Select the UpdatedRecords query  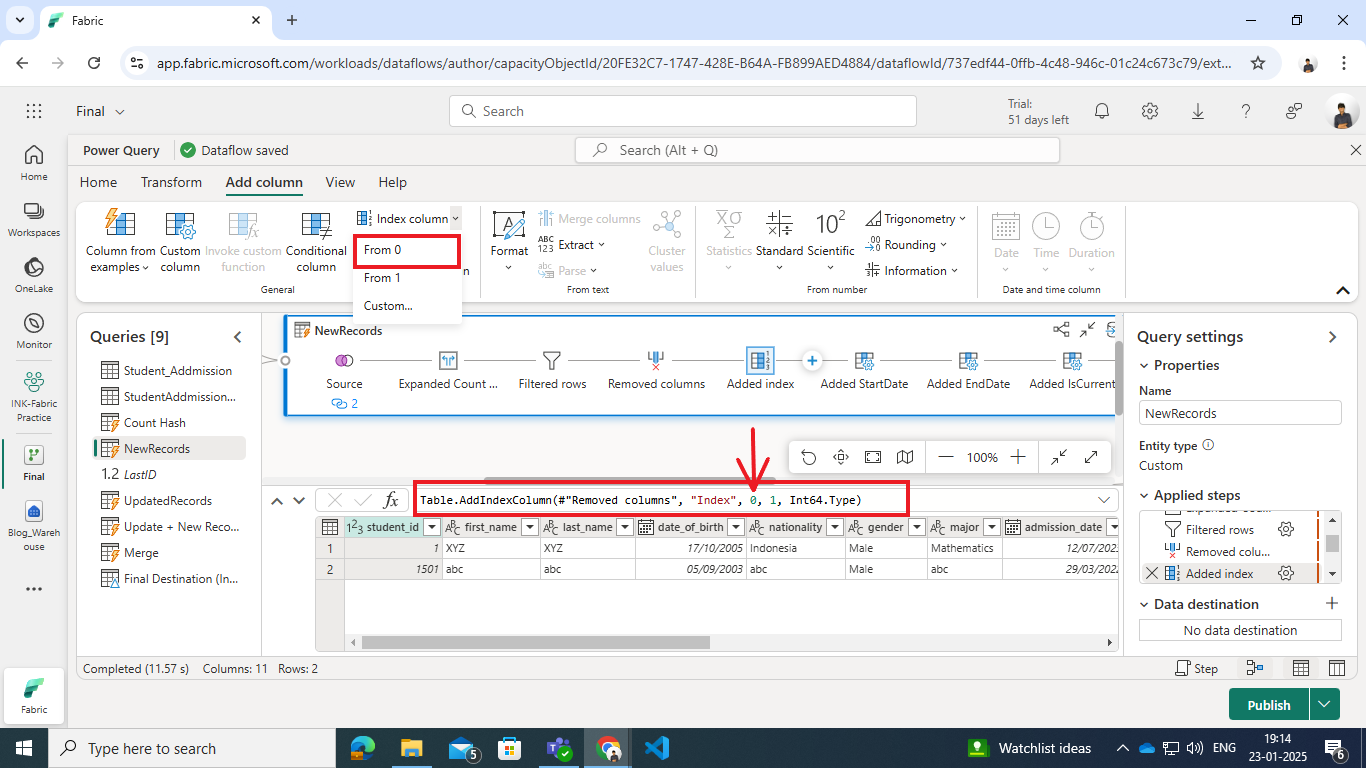(167, 501)
